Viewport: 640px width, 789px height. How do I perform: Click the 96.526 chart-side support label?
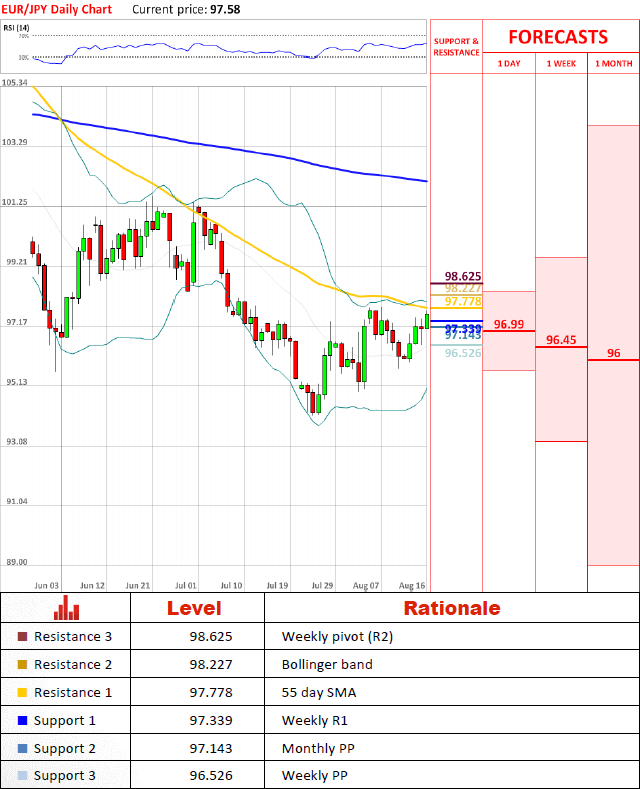pos(463,353)
